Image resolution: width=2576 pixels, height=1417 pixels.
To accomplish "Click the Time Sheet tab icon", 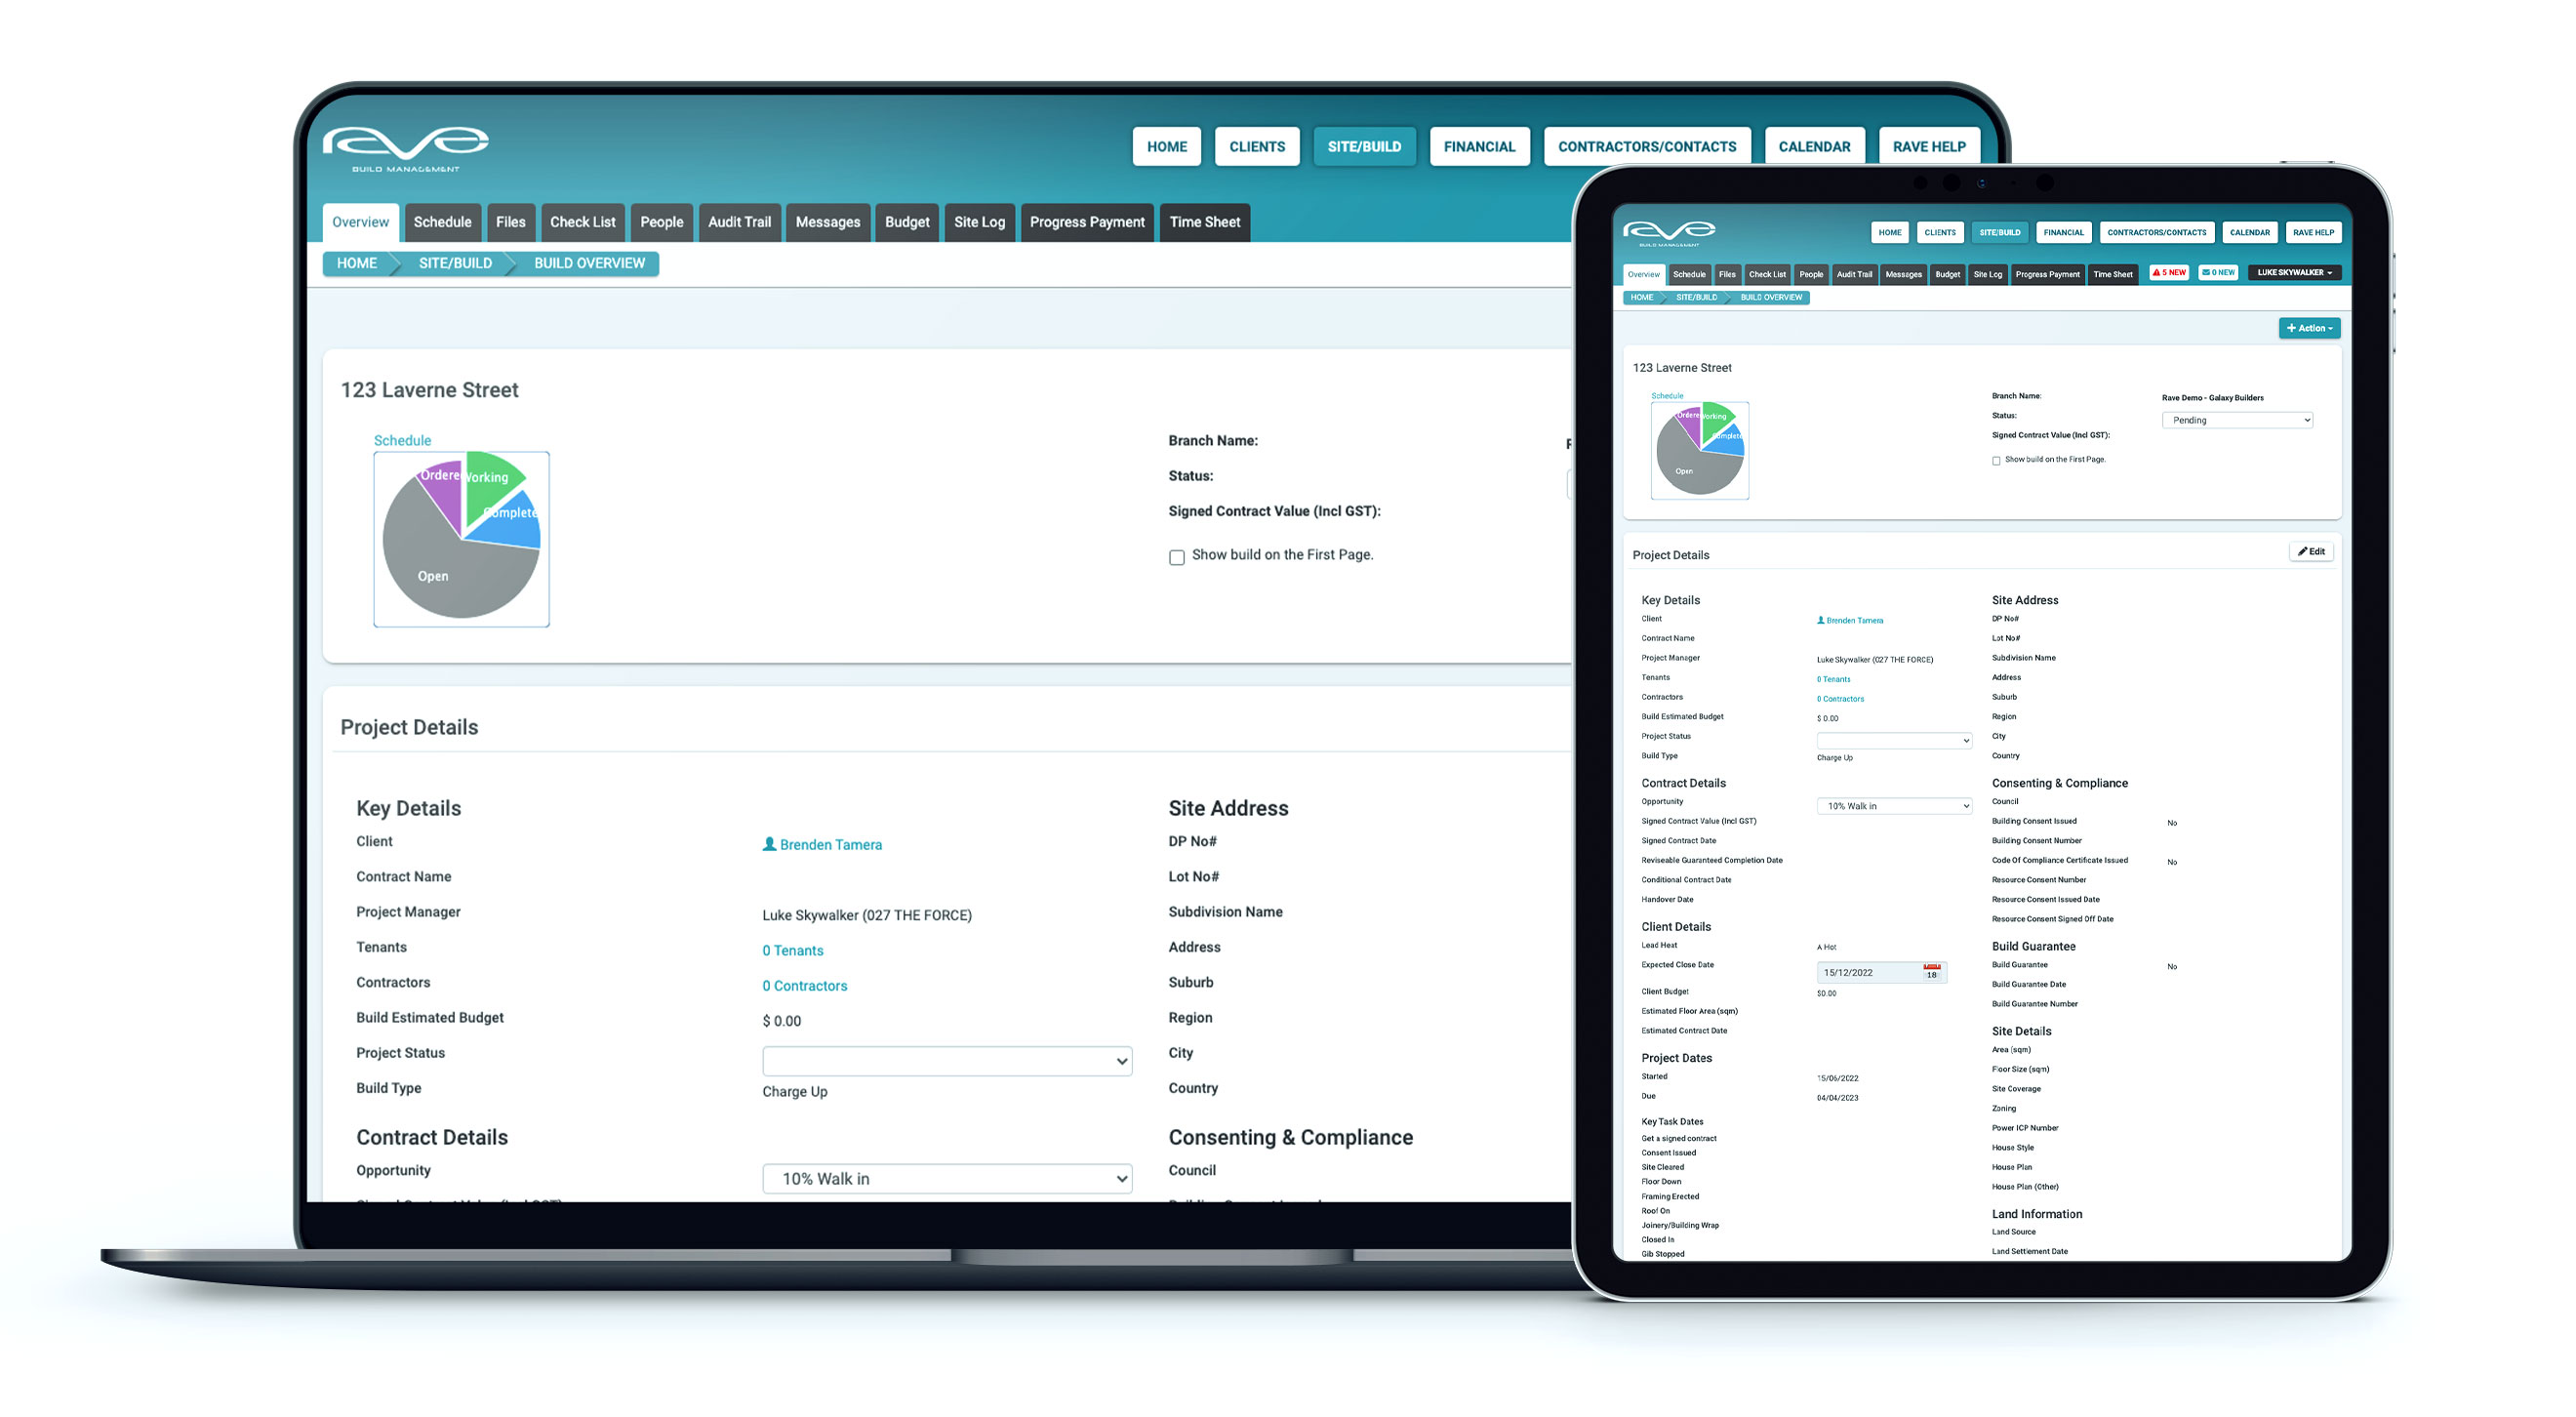I will tap(1207, 222).
